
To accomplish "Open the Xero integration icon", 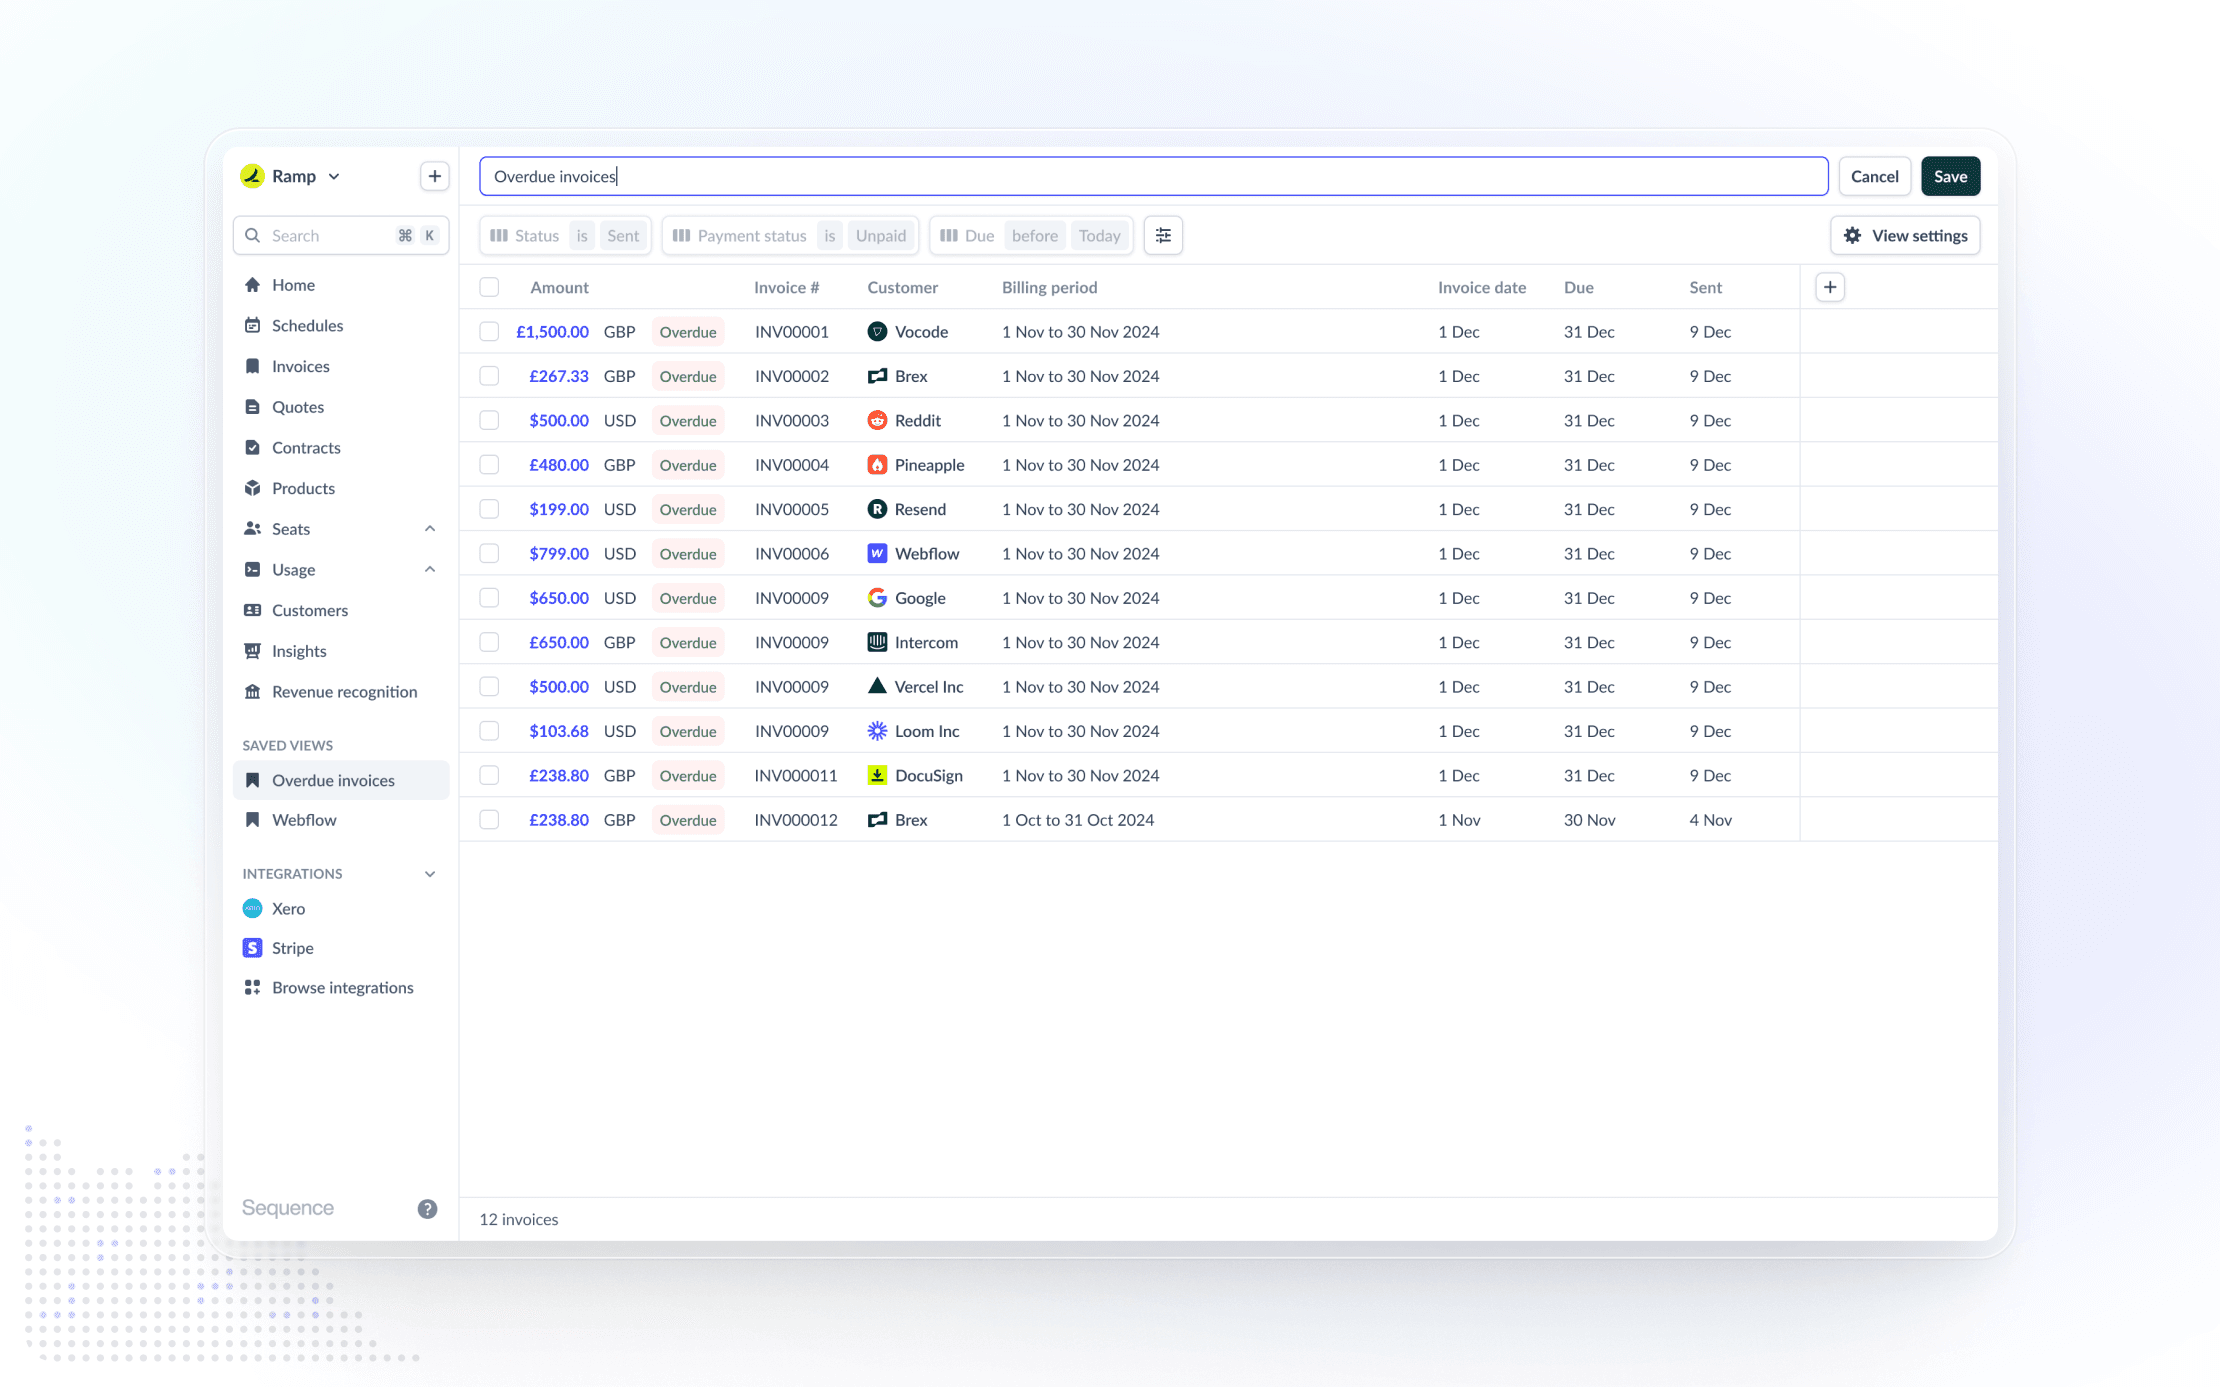I will click(x=252, y=908).
